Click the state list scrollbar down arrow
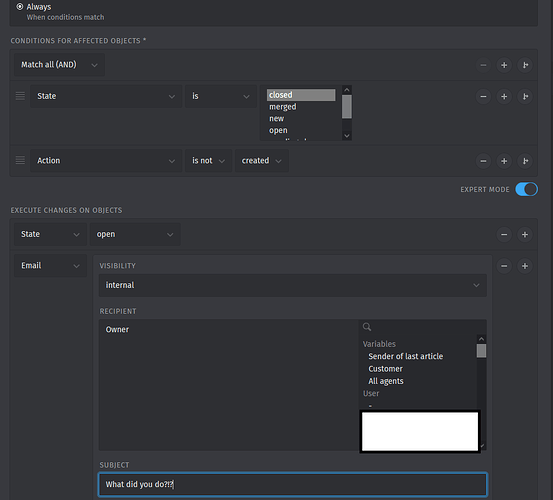The height and width of the screenshot is (500, 553). click(347, 136)
